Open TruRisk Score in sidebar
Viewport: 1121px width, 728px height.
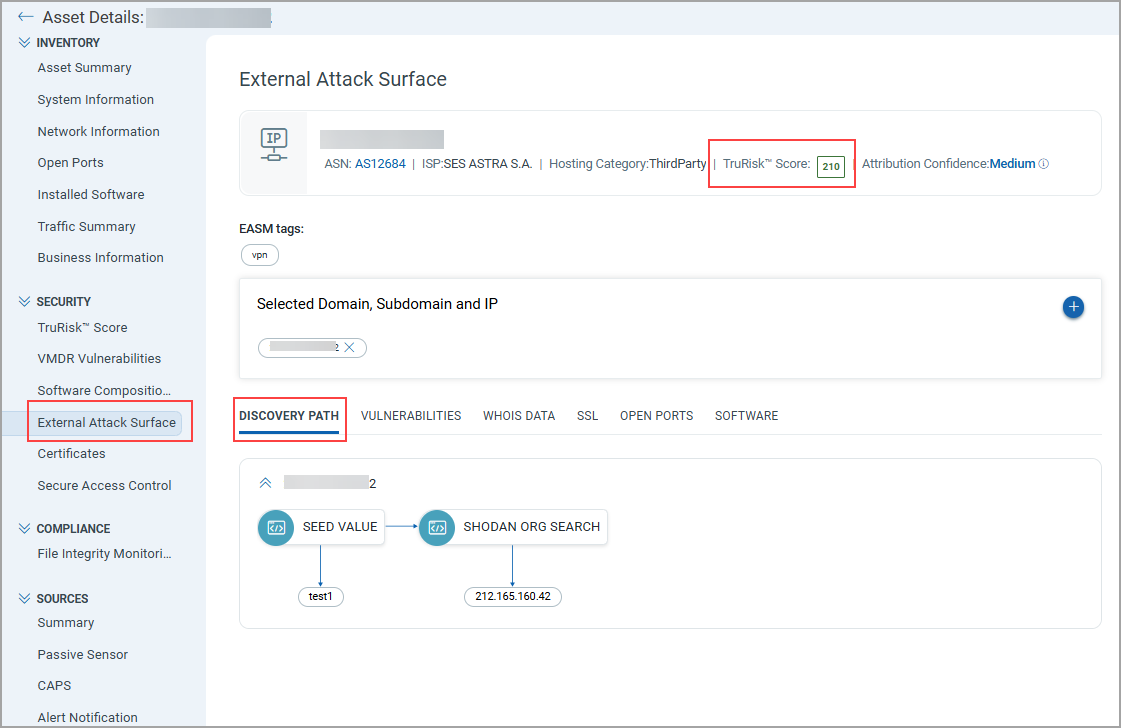82,328
